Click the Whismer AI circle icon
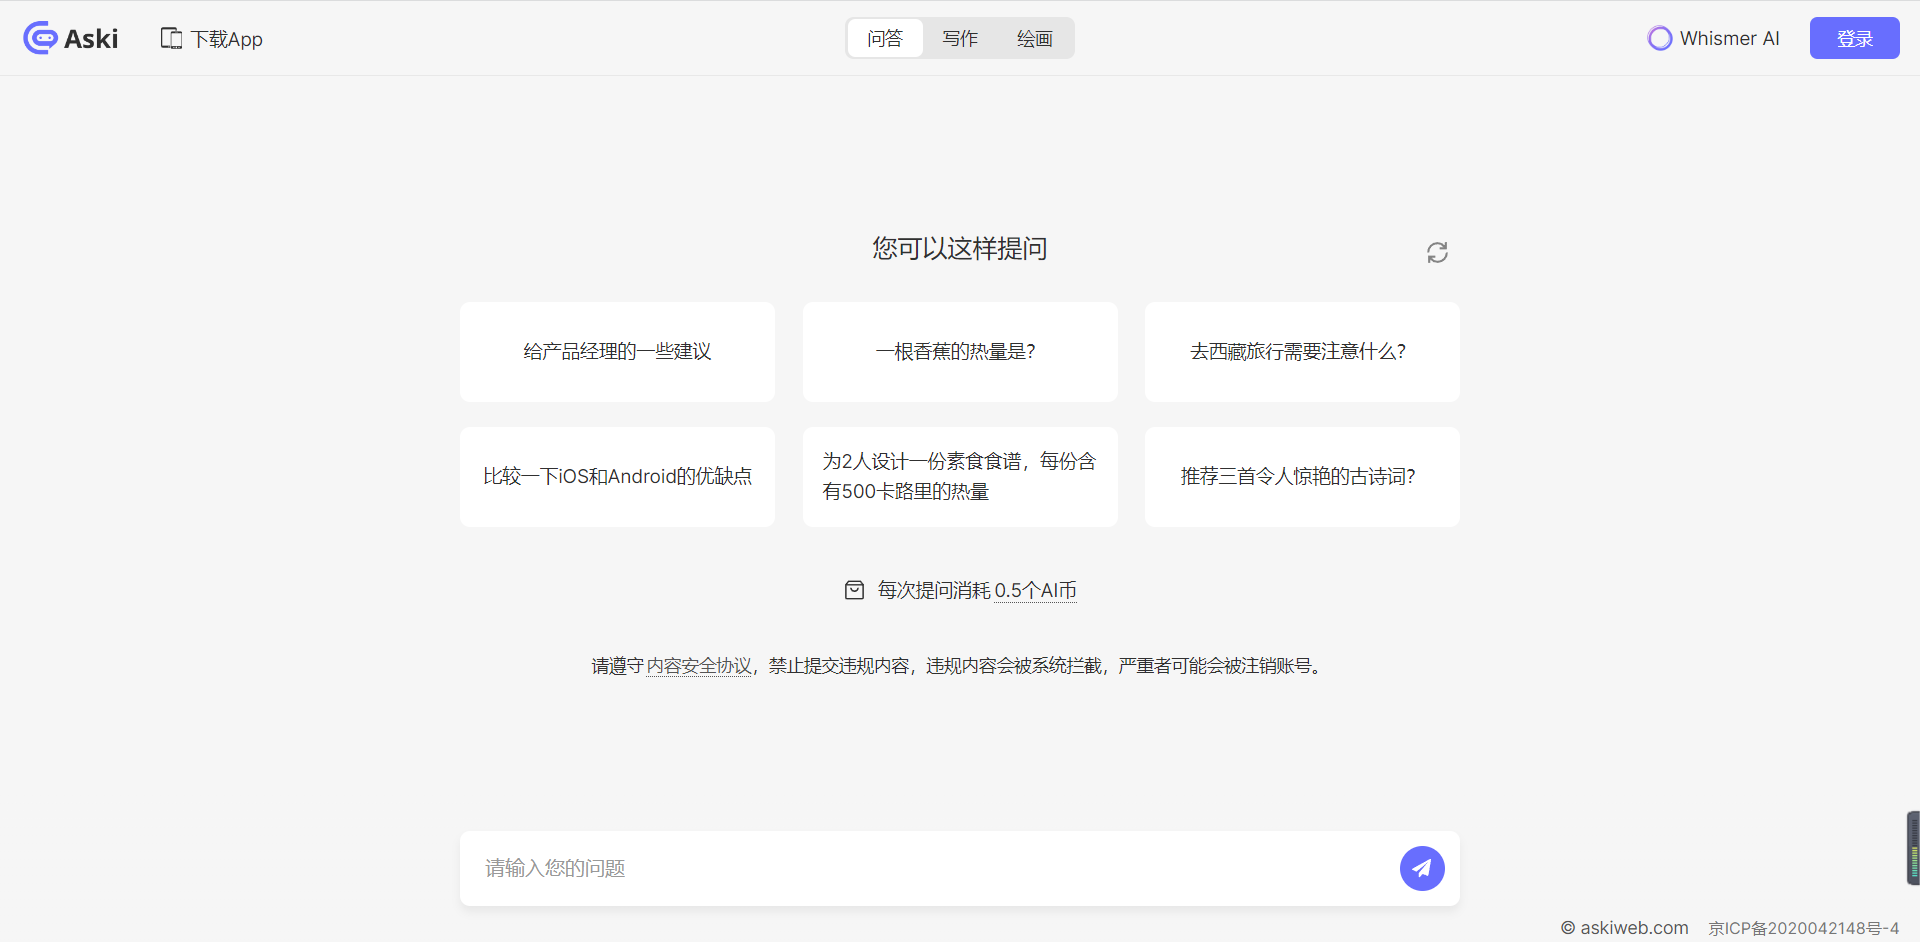 [1660, 38]
